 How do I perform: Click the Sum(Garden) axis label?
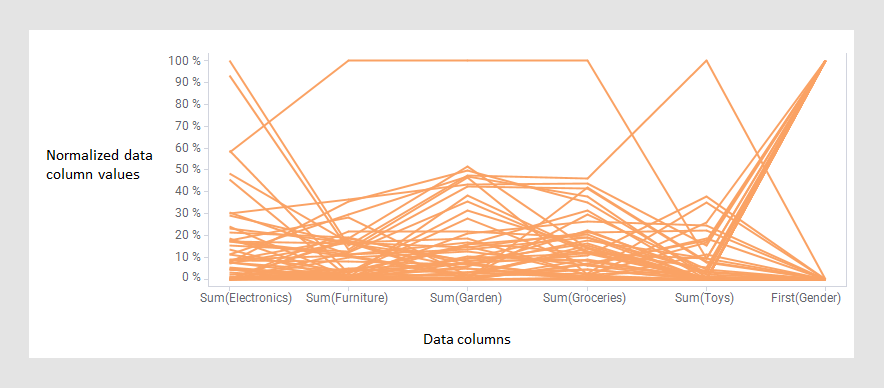[466, 298]
